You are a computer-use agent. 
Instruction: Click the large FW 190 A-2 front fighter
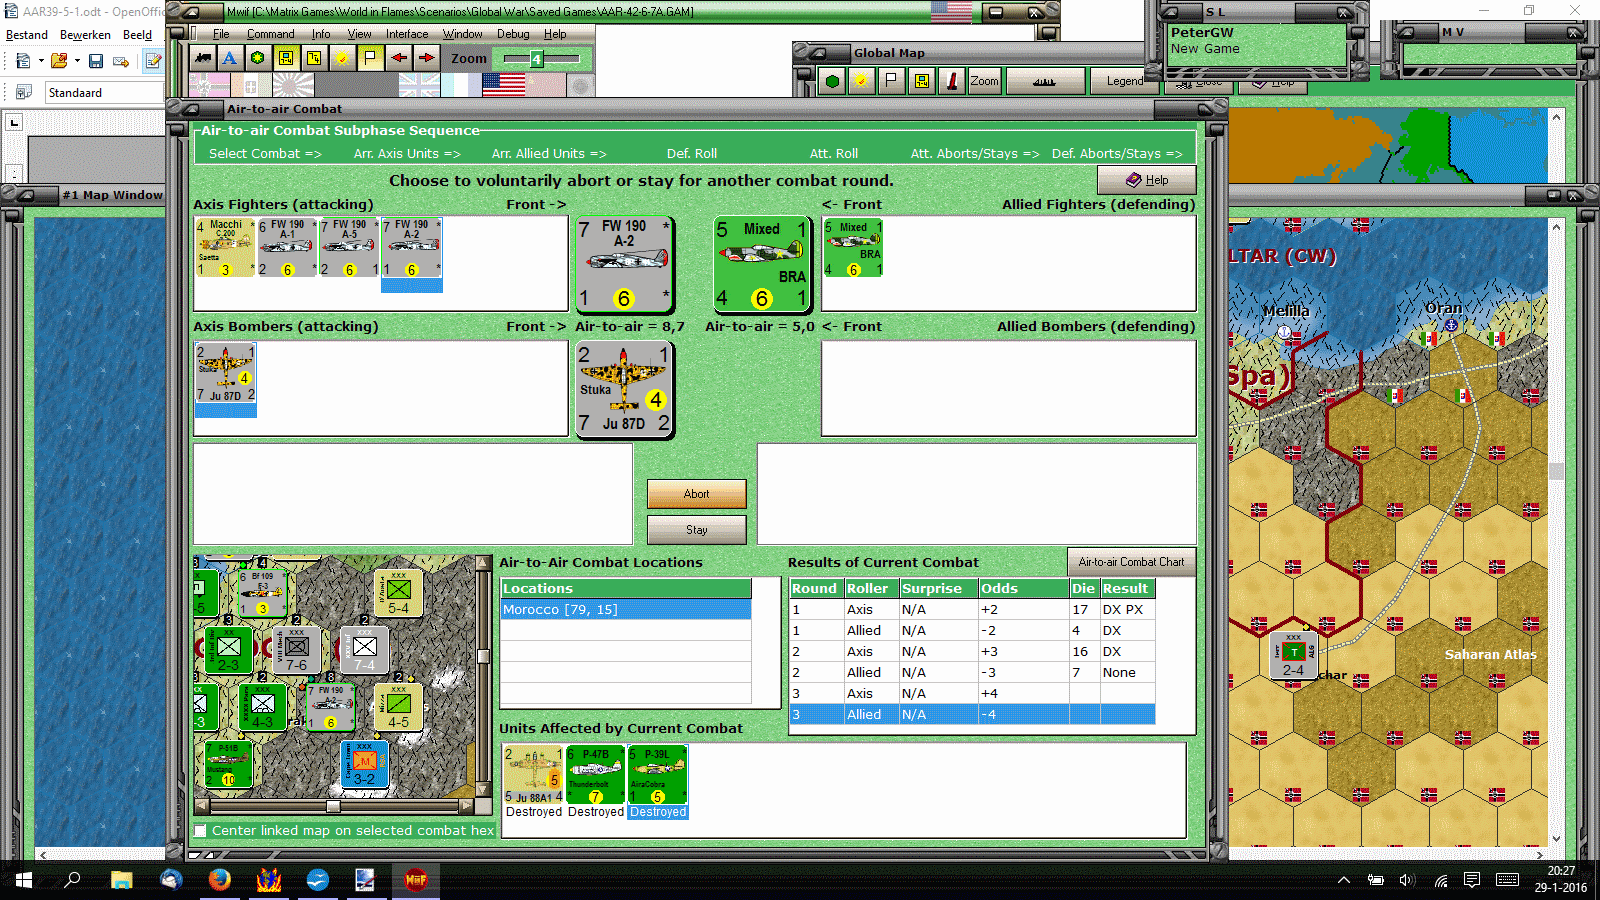(x=624, y=265)
